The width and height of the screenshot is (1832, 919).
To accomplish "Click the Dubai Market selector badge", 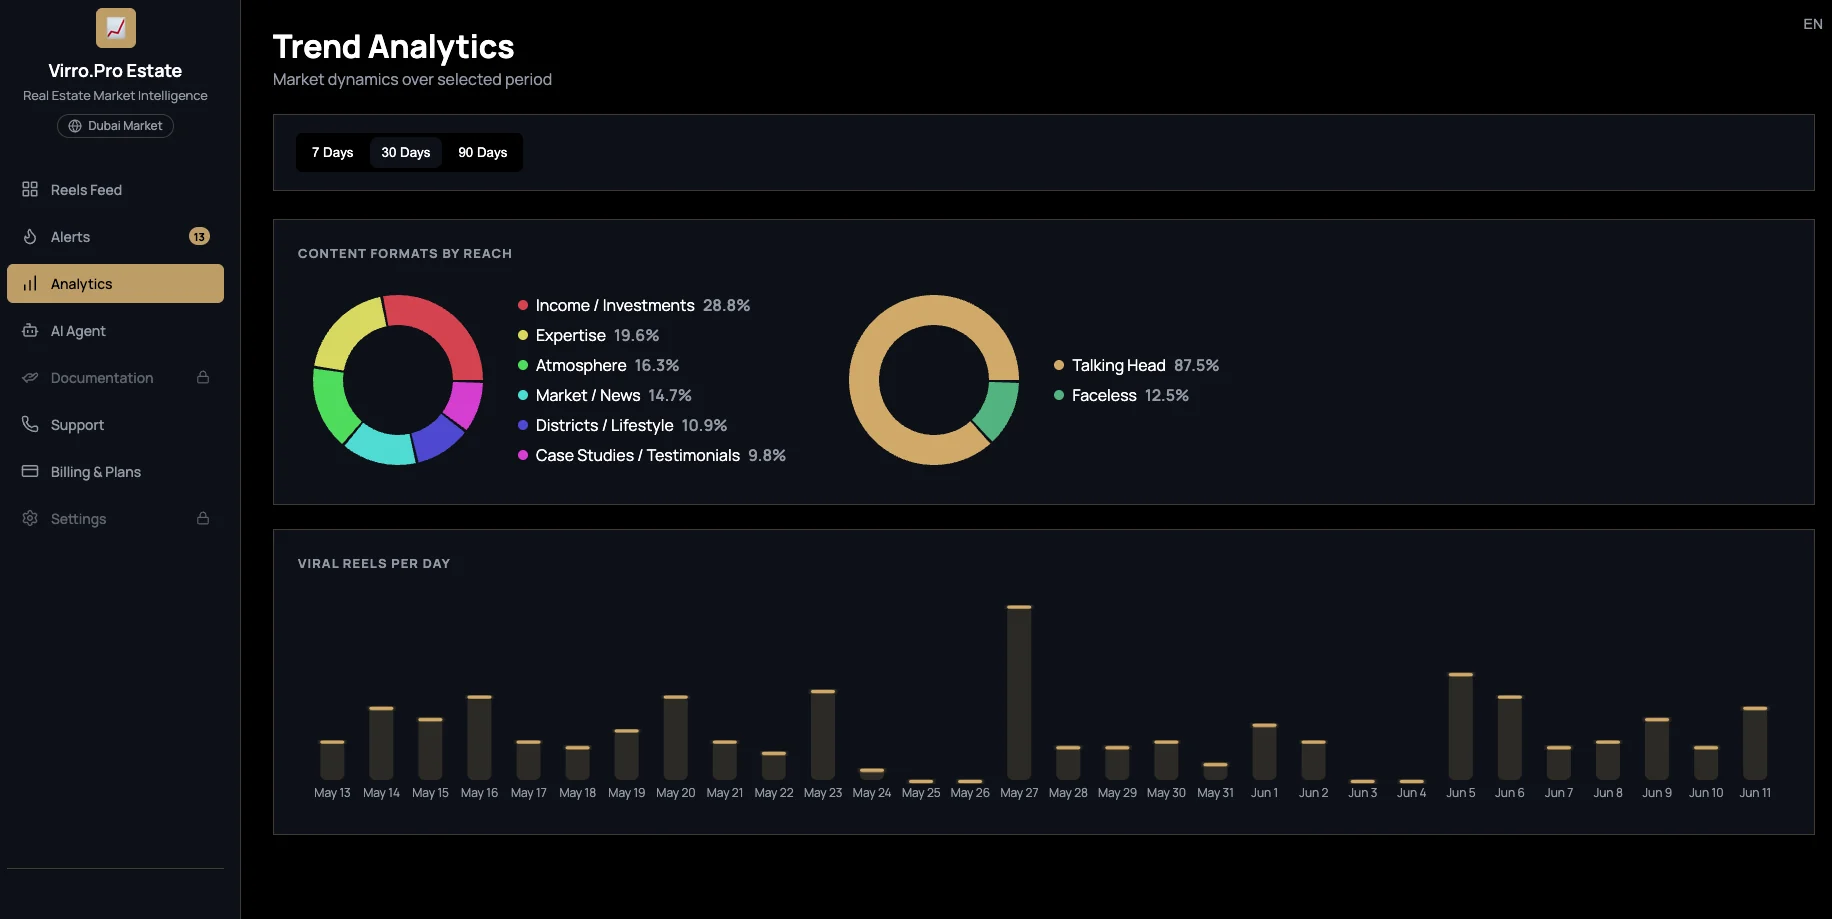I will click(115, 126).
